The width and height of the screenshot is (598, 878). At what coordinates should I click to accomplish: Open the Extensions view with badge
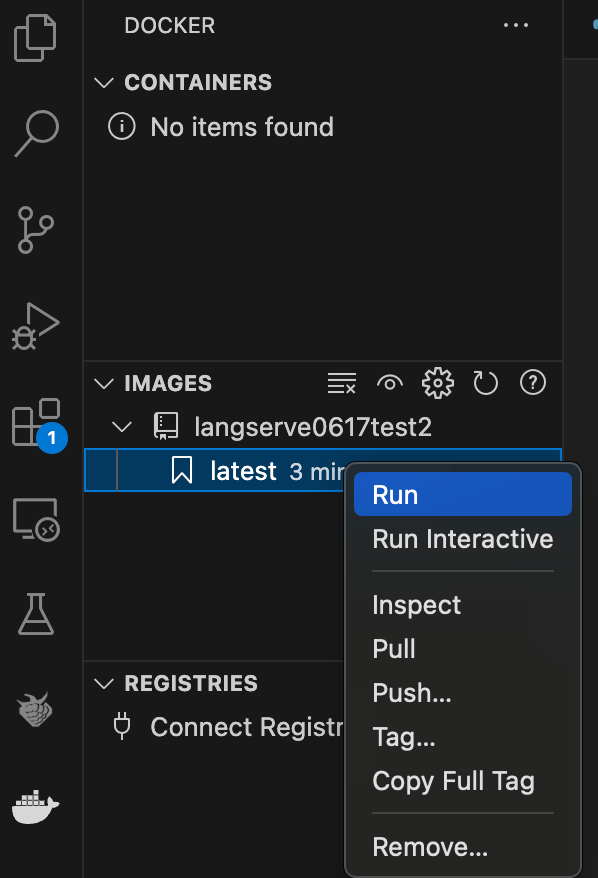(39, 424)
